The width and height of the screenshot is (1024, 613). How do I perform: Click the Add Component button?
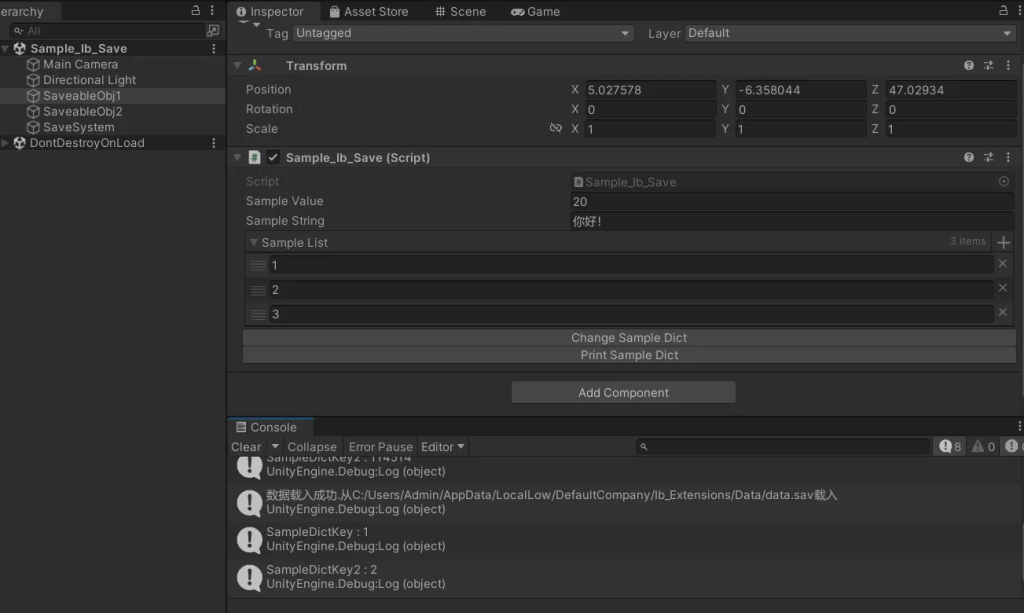pos(623,392)
